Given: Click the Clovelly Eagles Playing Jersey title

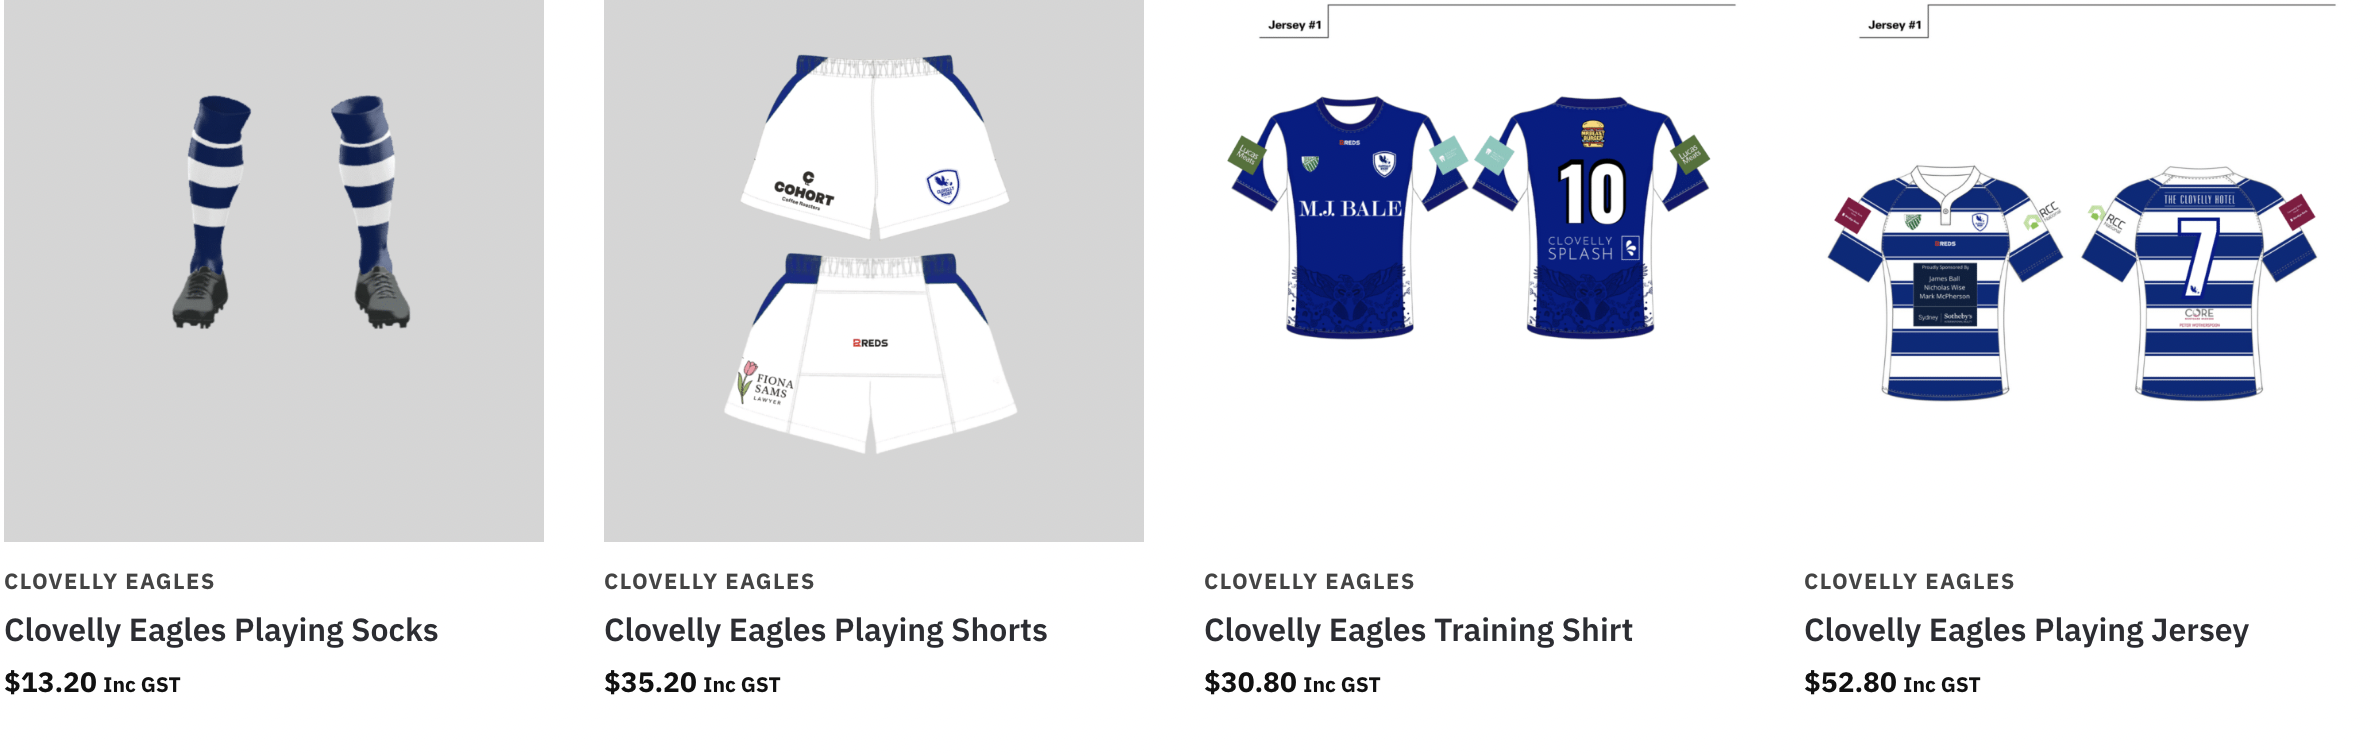Looking at the screenshot, I should pos(2026,630).
